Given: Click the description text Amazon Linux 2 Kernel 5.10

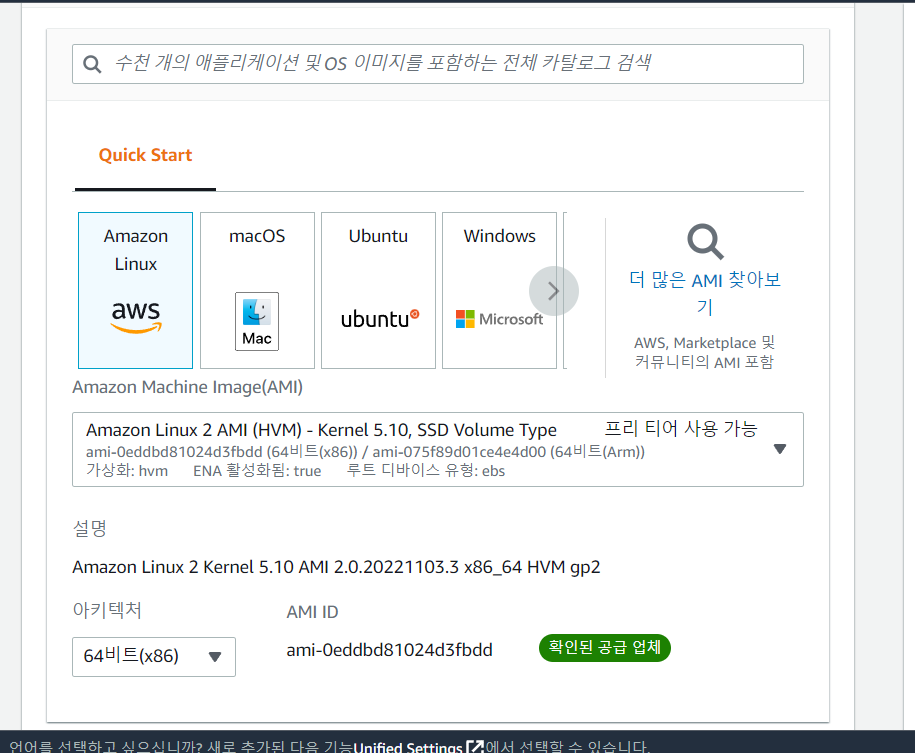Looking at the screenshot, I should coord(336,567).
